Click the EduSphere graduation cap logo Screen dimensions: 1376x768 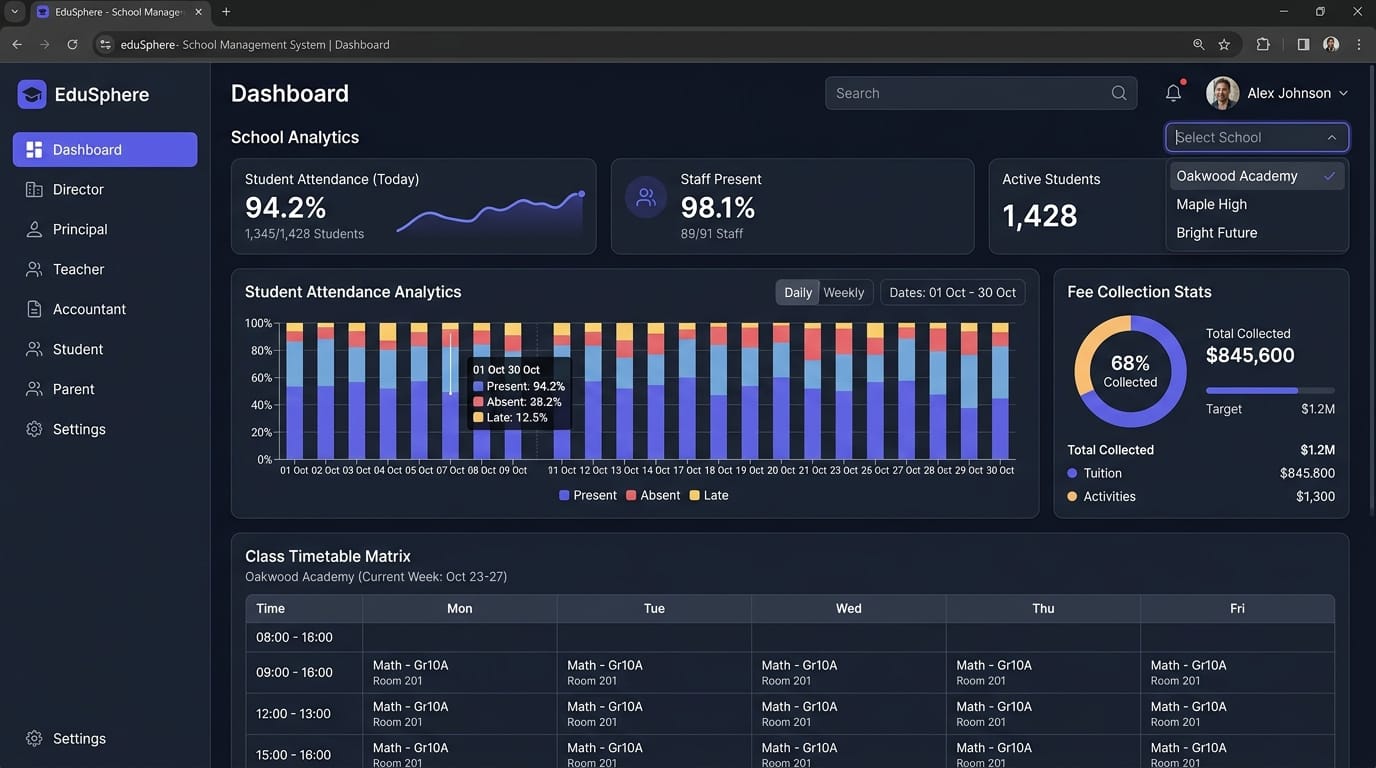[x=32, y=94]
